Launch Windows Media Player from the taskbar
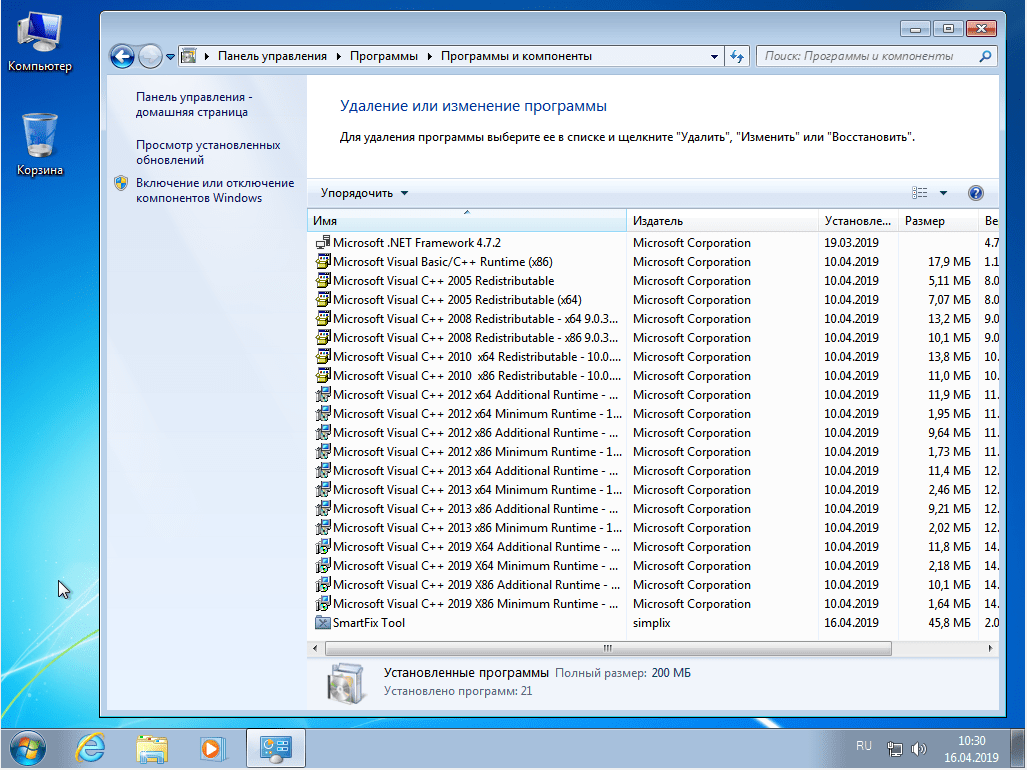The image size is (1027, 770). click(213, 748)
